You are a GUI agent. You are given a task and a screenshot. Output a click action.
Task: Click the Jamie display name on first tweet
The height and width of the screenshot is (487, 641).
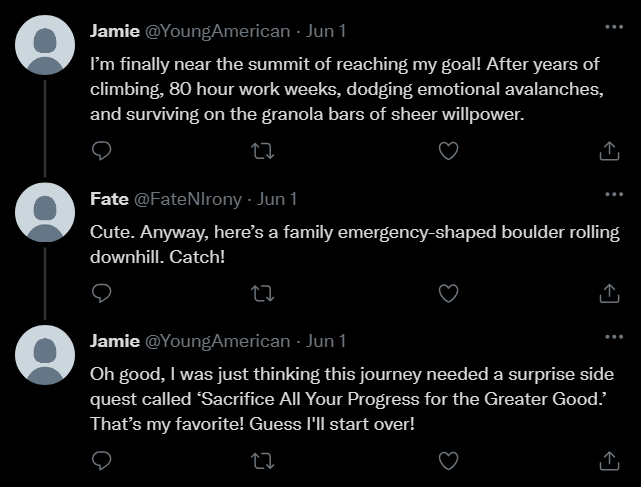tap(114, 31)
